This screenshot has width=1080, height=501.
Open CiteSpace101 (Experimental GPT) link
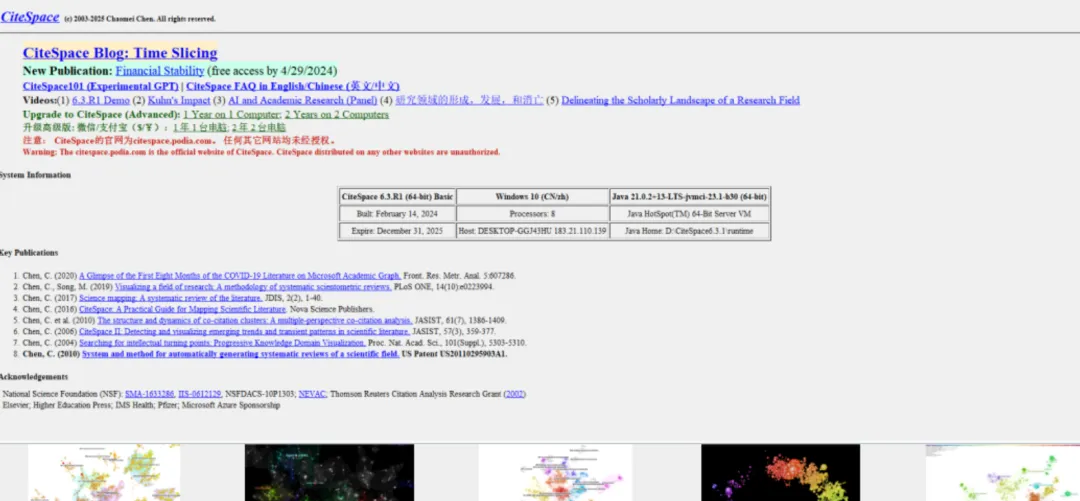click(101, 86)
